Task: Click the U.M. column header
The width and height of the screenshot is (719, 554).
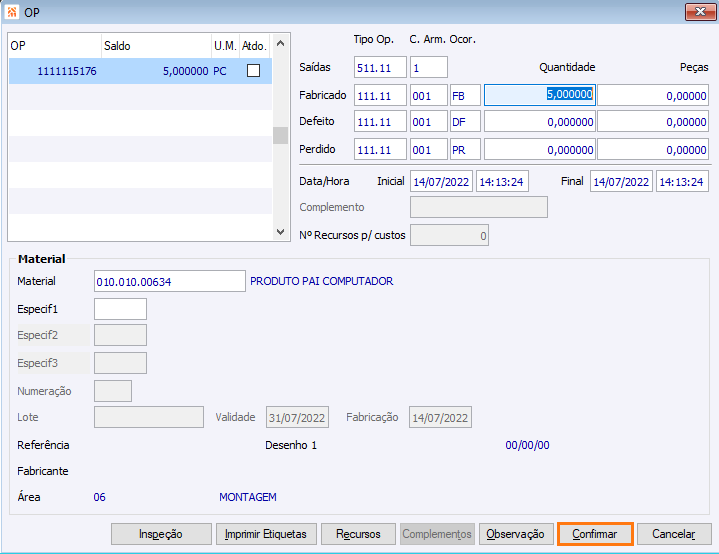Action: pos(225,46)
